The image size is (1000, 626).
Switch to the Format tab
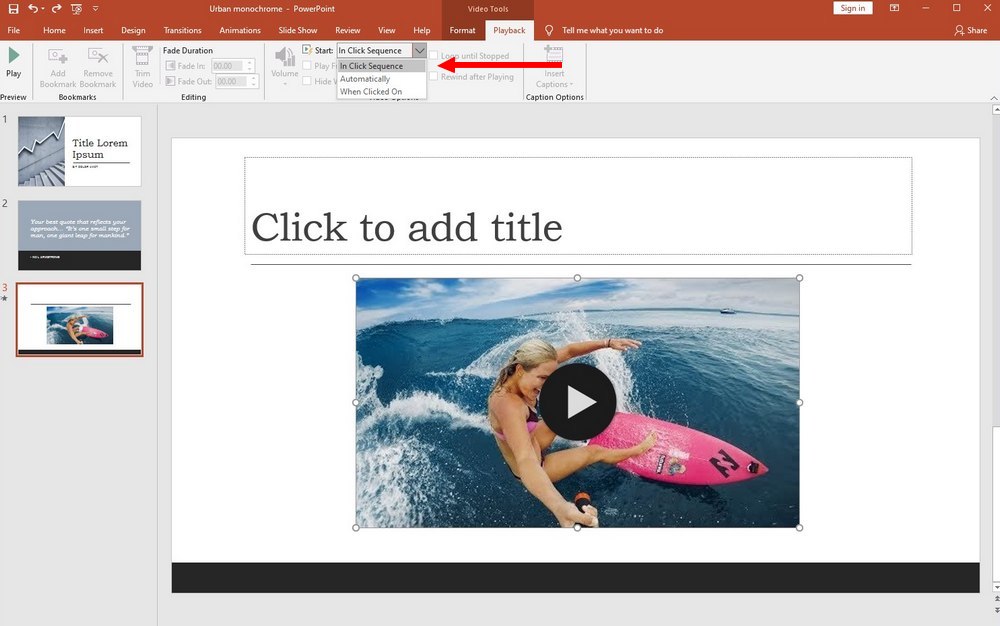tap(462, 30)
